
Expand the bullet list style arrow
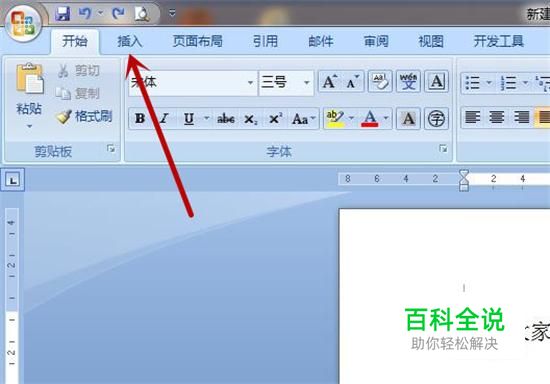point(489,83)
